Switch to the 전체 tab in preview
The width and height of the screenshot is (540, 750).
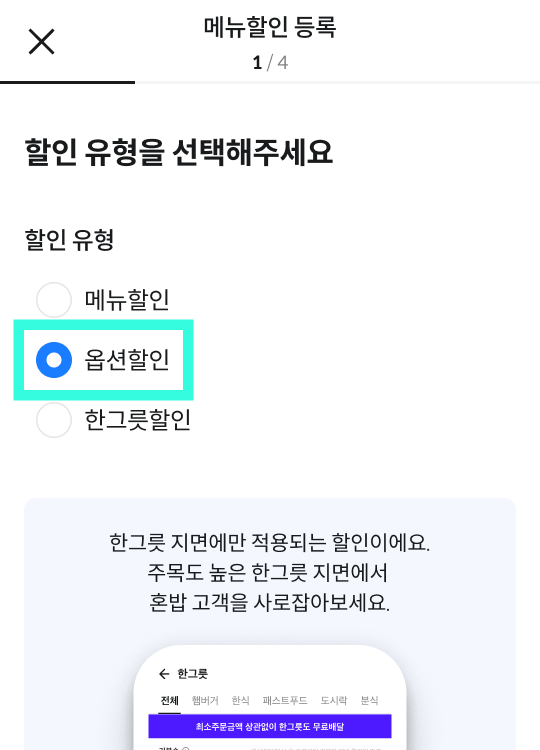pyautogui.click(x=169, y=701)
